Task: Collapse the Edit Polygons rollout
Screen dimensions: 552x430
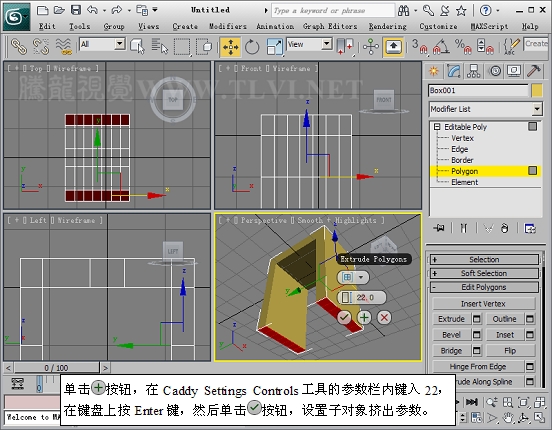Action: pyautogui.click(x=484, y=287)
